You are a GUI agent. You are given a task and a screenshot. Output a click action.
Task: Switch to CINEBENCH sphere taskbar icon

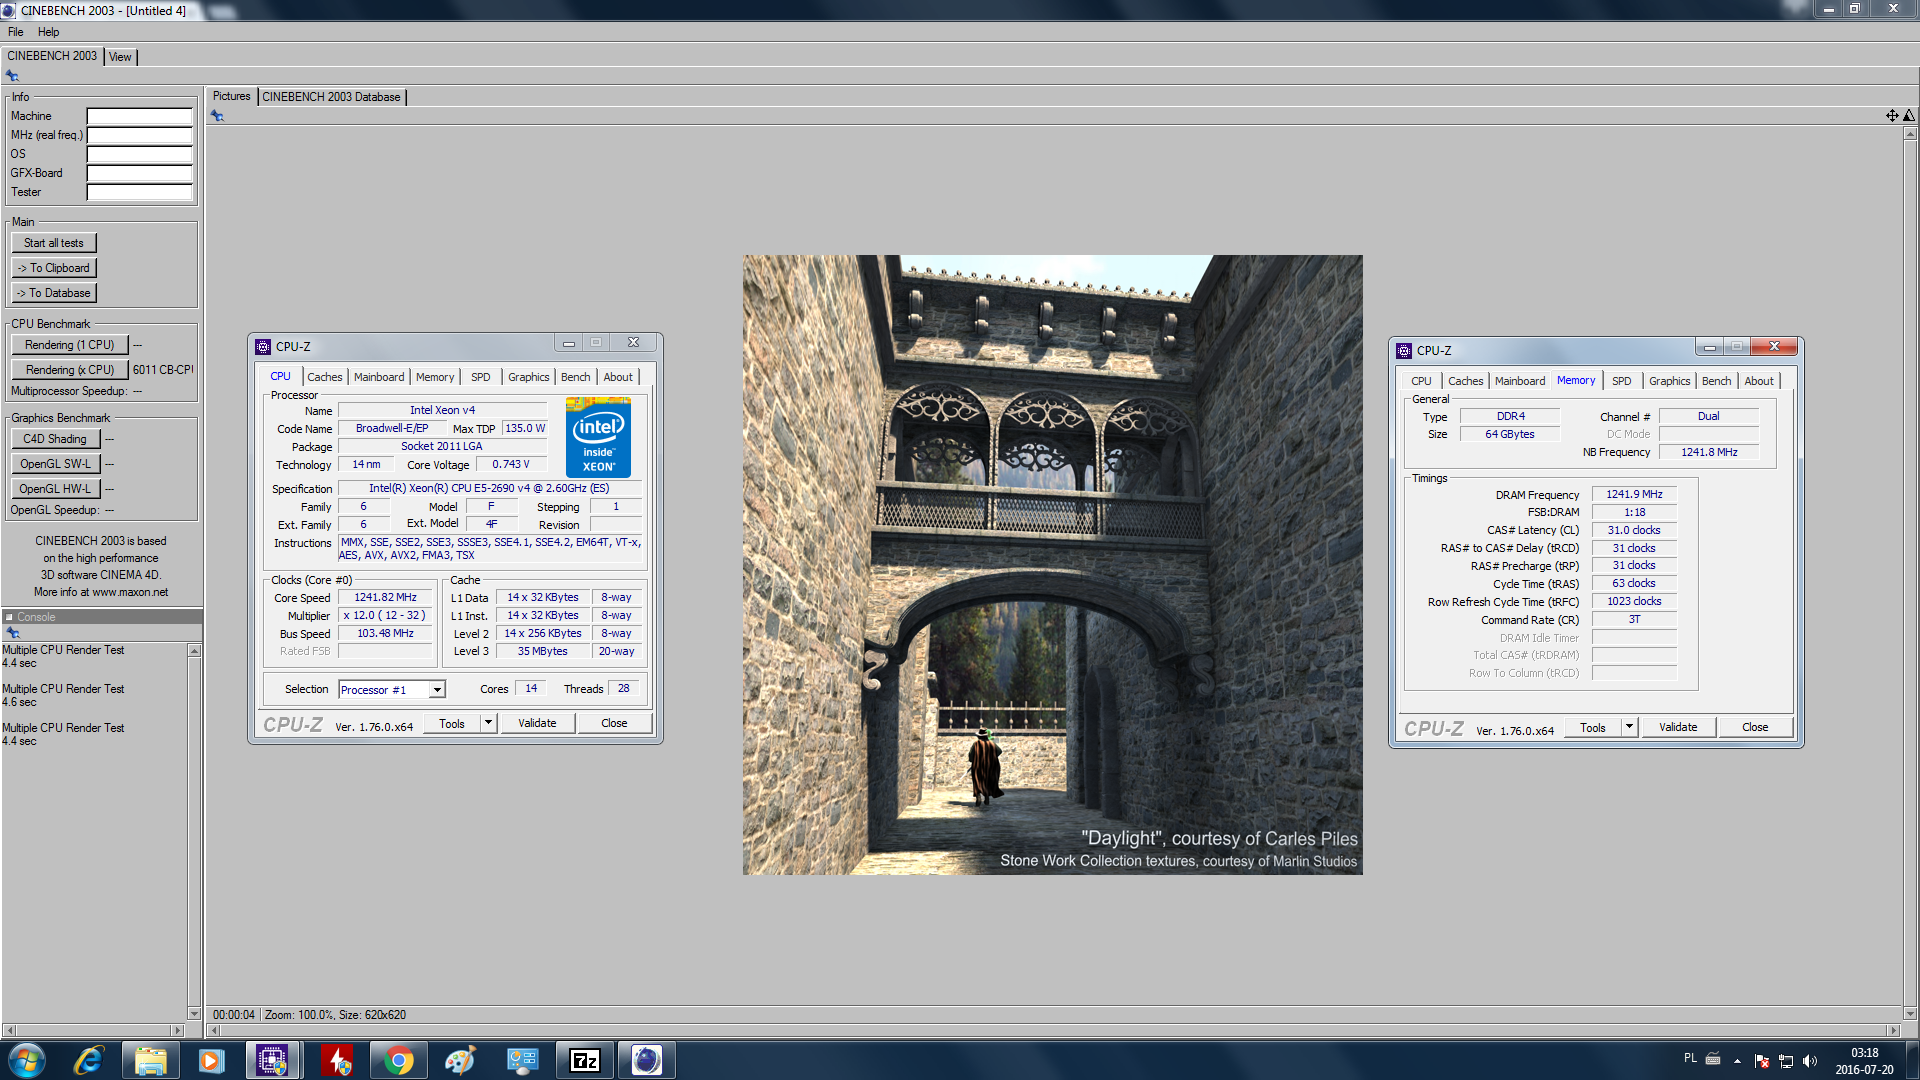pyautogui.click(x=647, y=1060)
